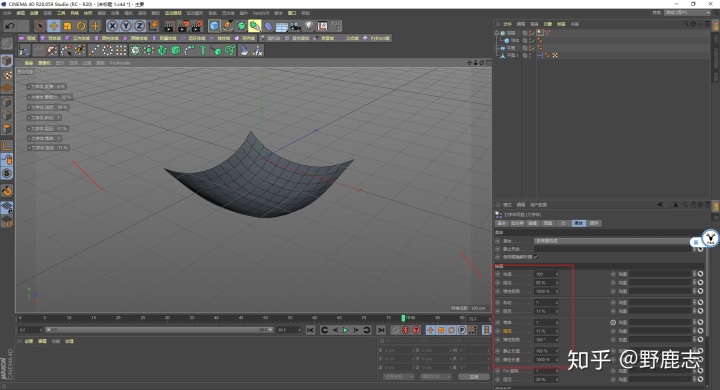Click the Attribute Manager back arrow
Image resolution: width=720 pixels, height=390 pixels.
660,205
